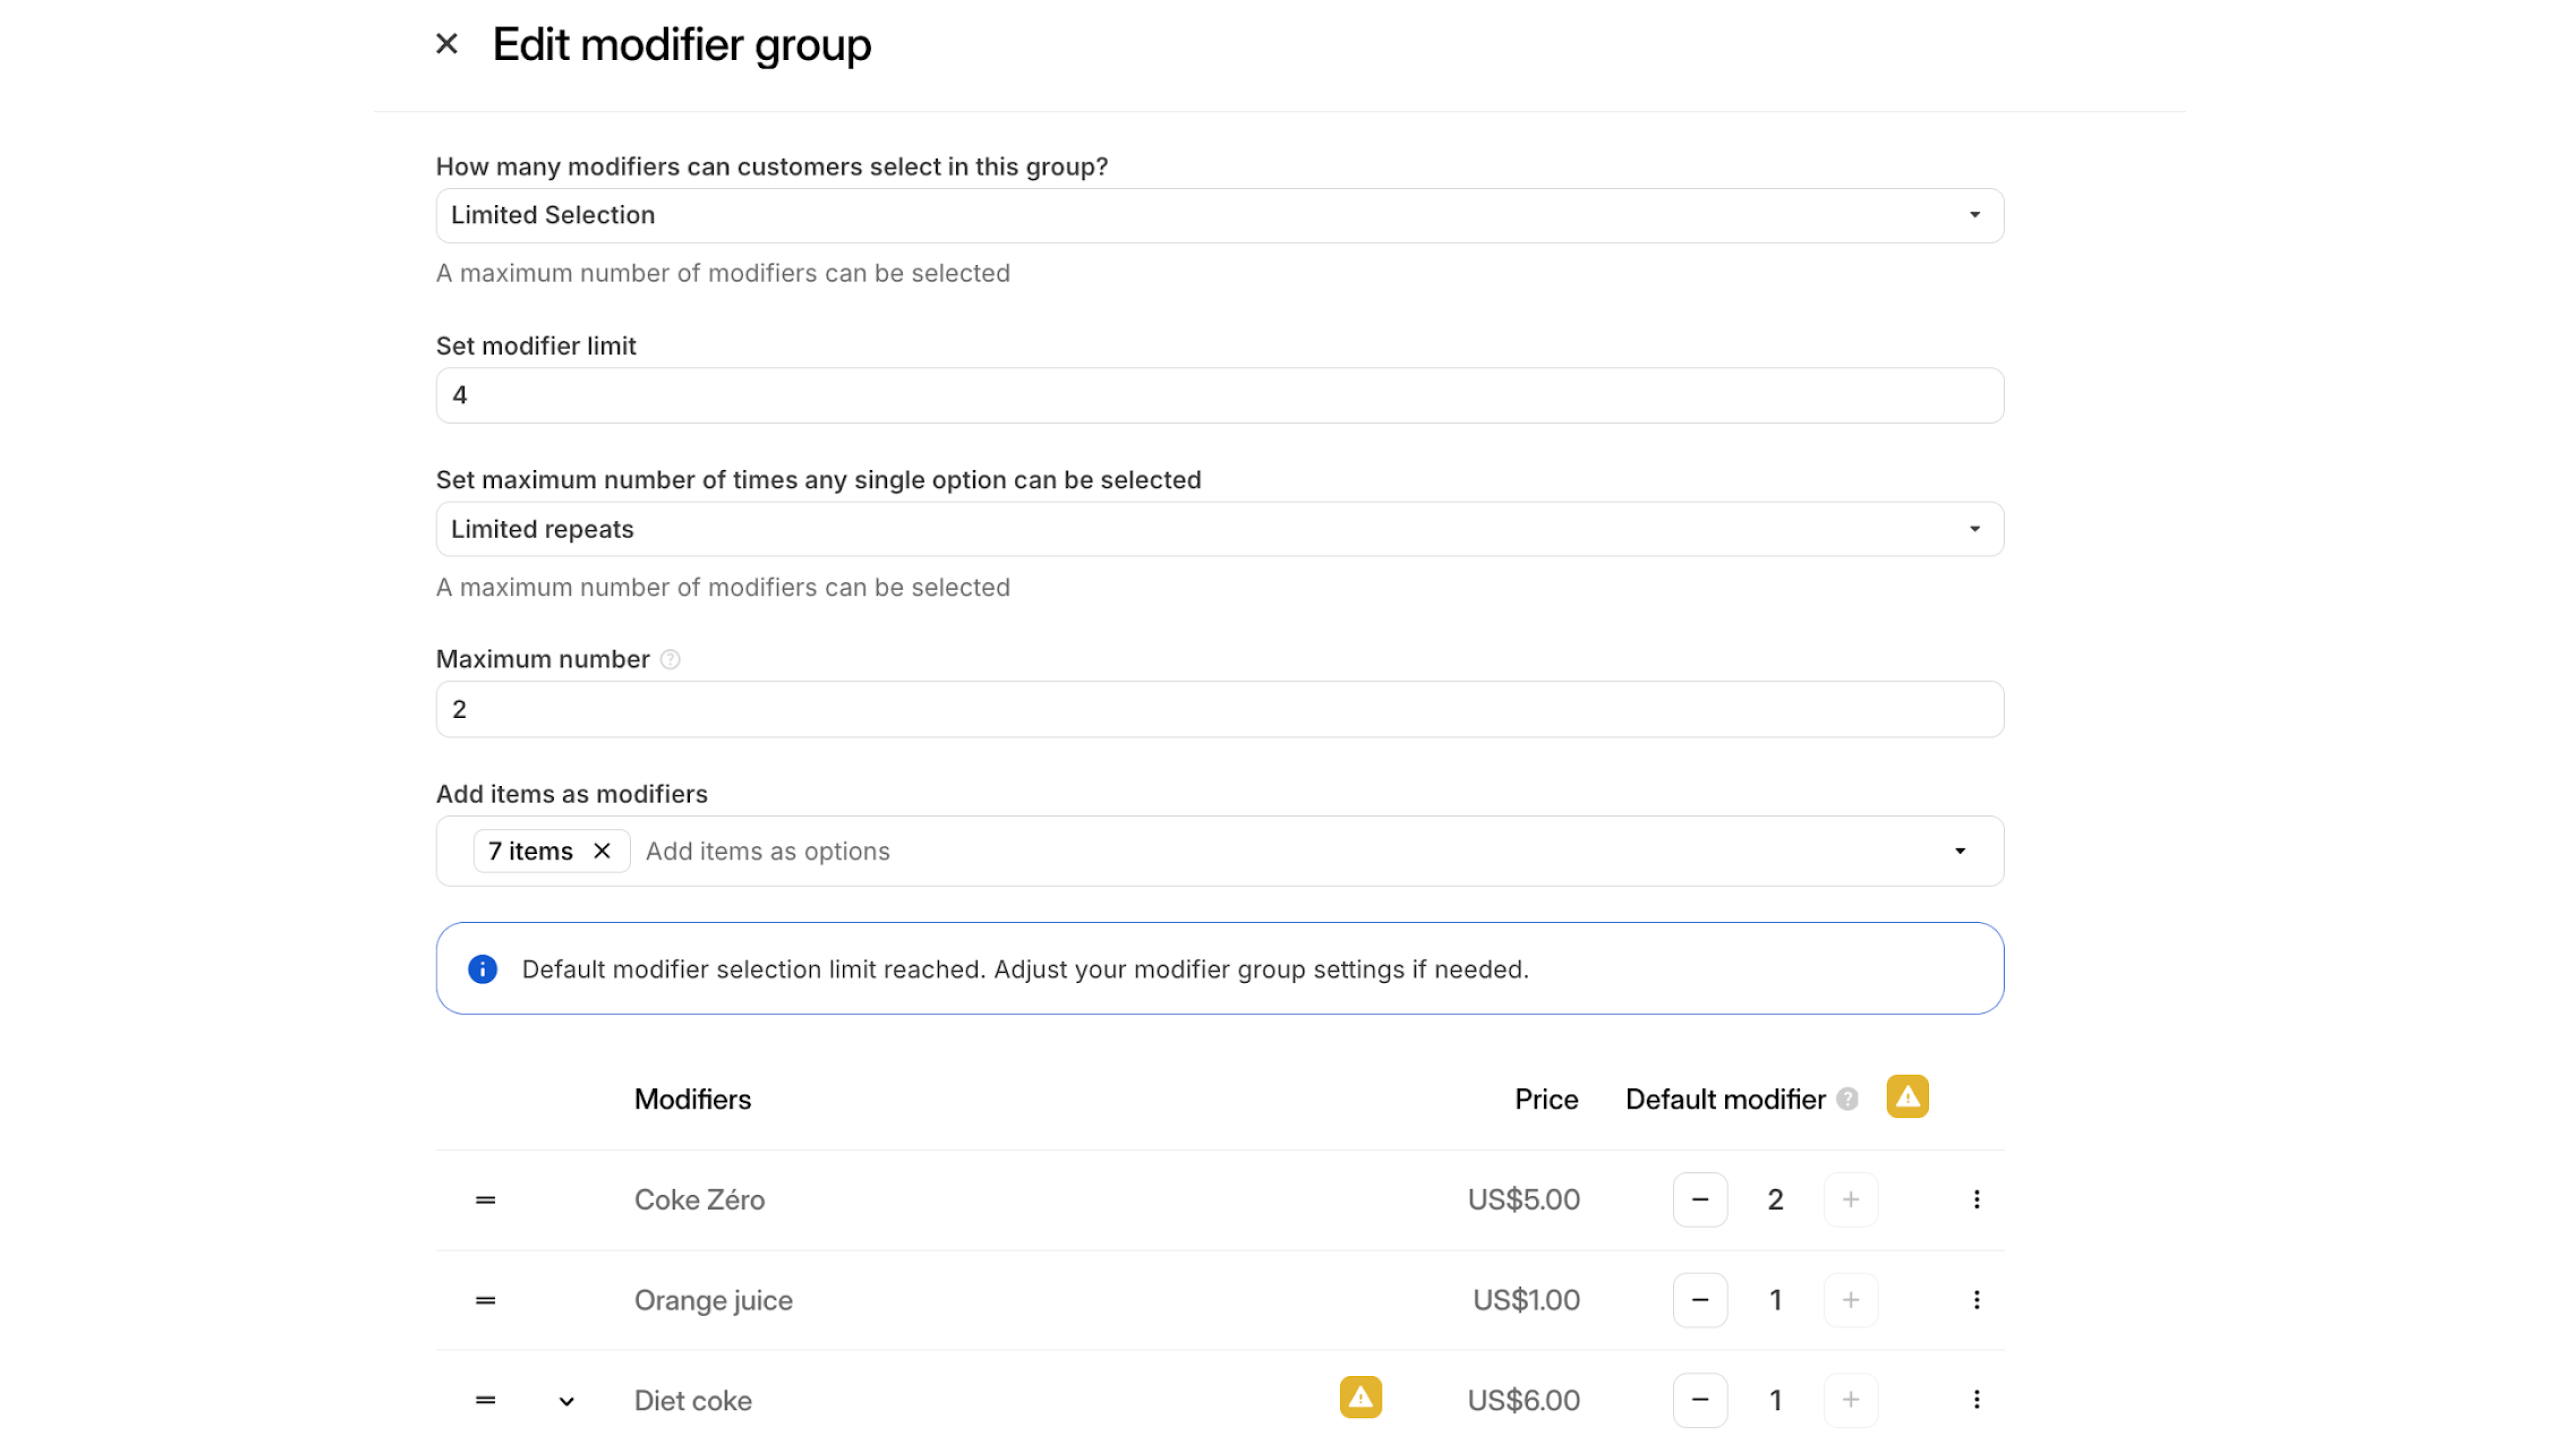
Task: Open the Limited repeats dropdown
Action: pos(1219,529)
